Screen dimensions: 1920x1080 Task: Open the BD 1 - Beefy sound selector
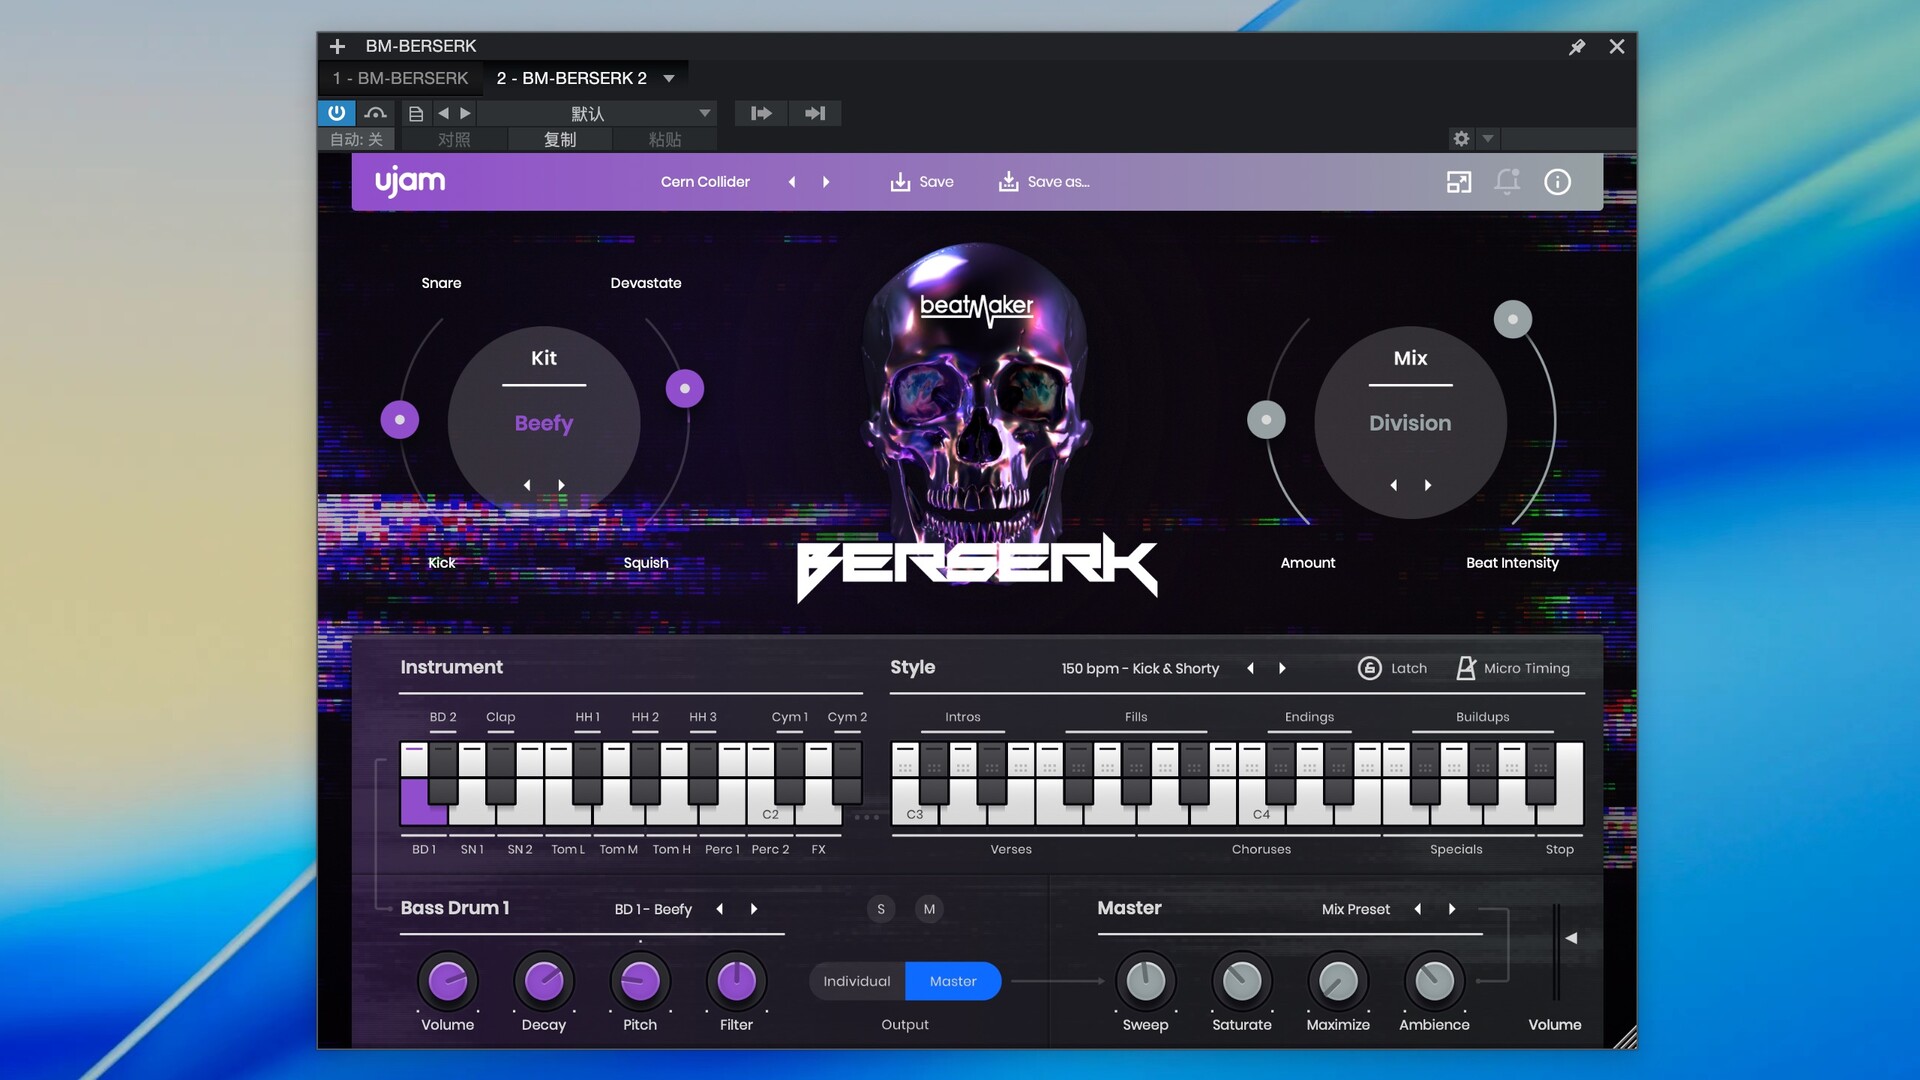(653, 909)
